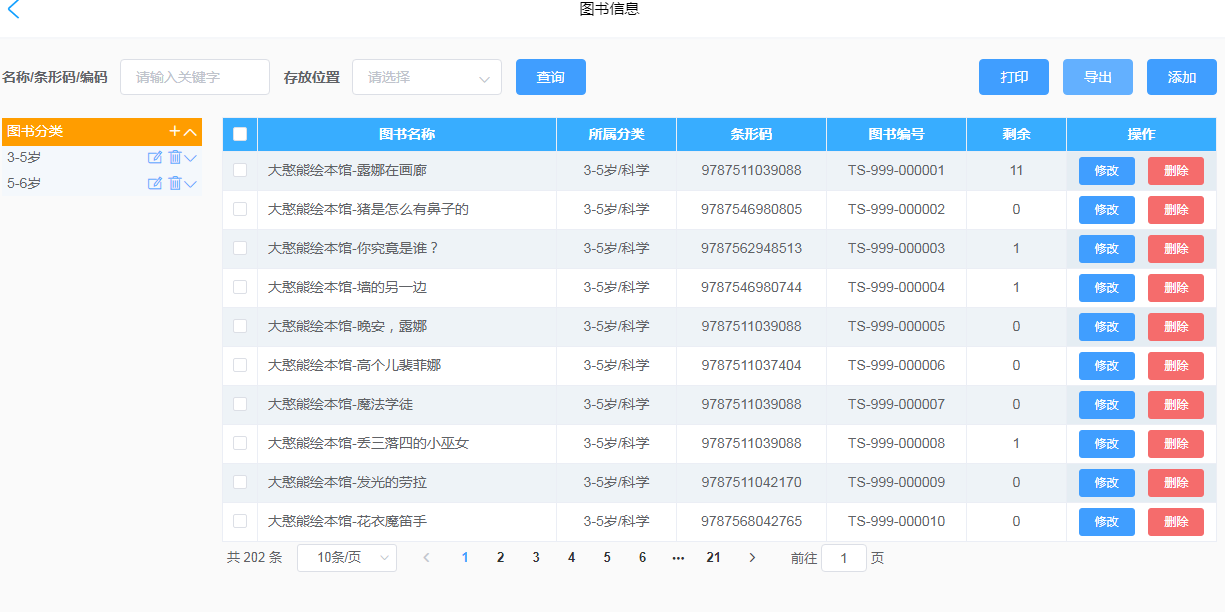This screenshot has height=612, width=1225.
Task: Check the row for 花衣魔笛手
Action: 240,521
